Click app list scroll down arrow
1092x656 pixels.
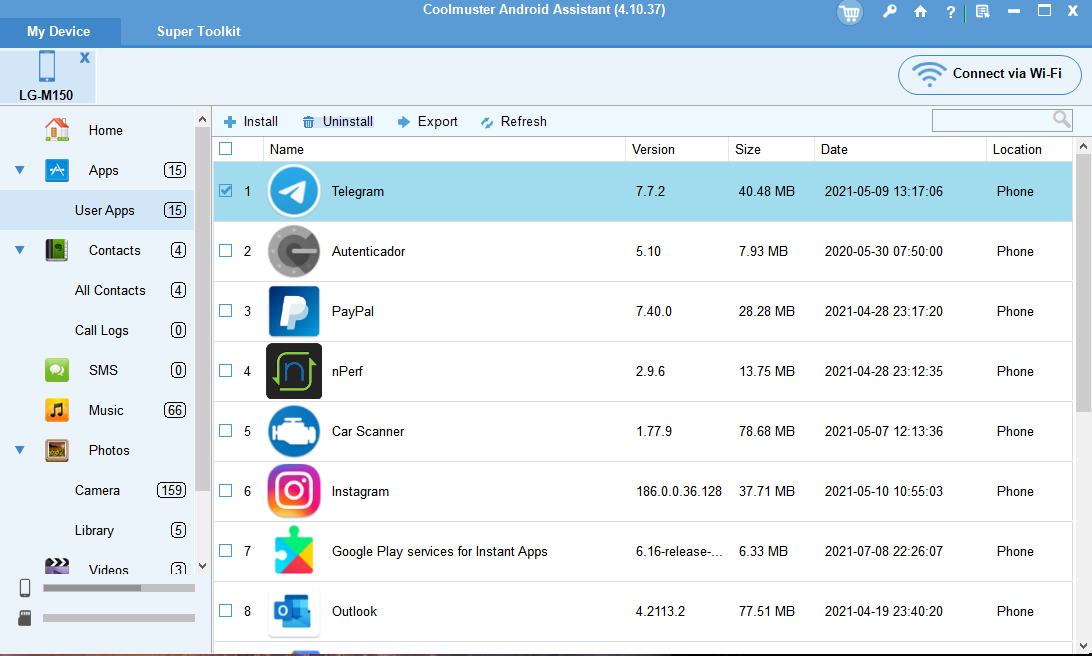pyautogui.click(x=1083, y=646)
